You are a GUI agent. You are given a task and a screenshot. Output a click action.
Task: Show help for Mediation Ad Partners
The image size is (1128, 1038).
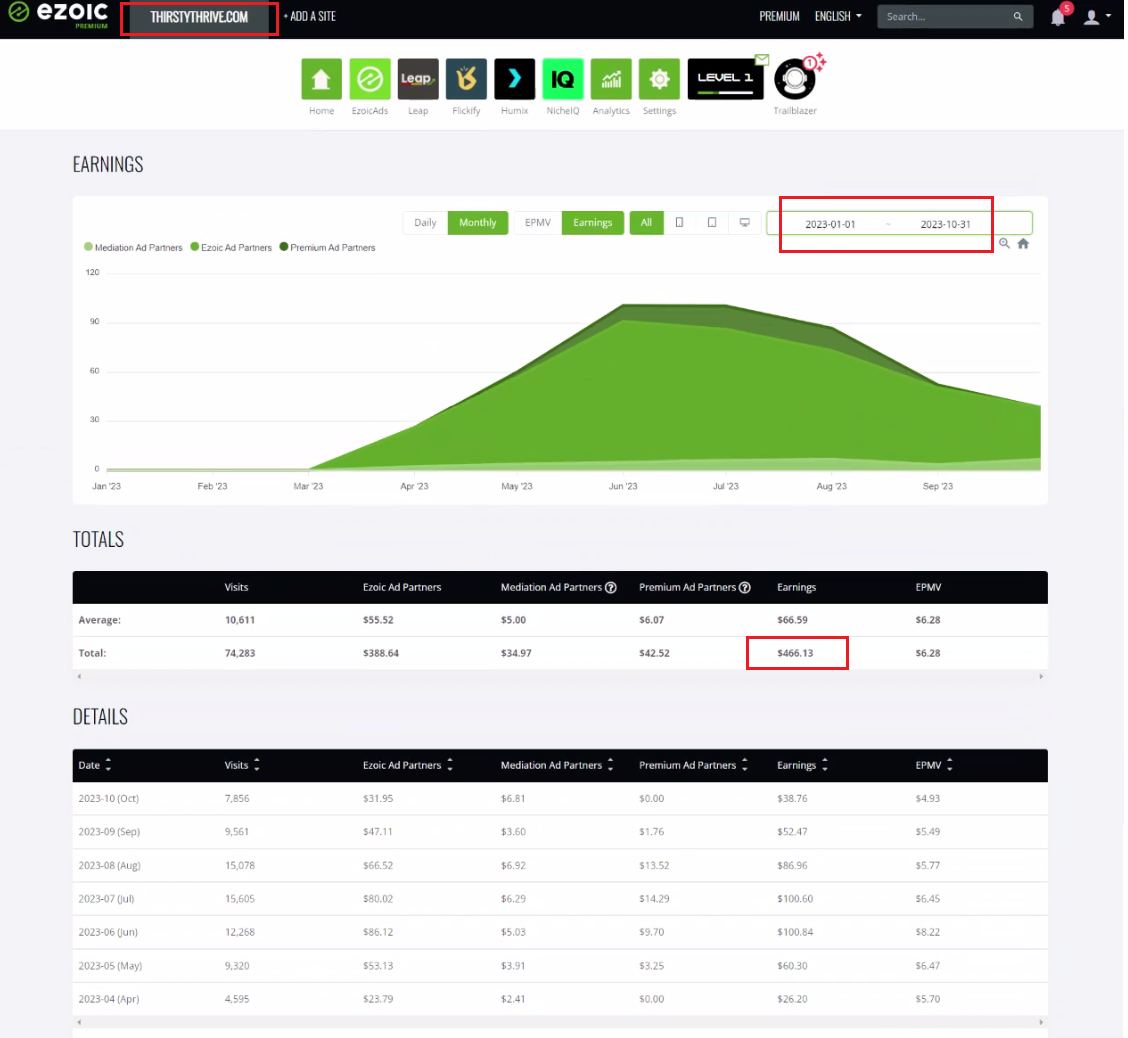click(x=611, y=588)
